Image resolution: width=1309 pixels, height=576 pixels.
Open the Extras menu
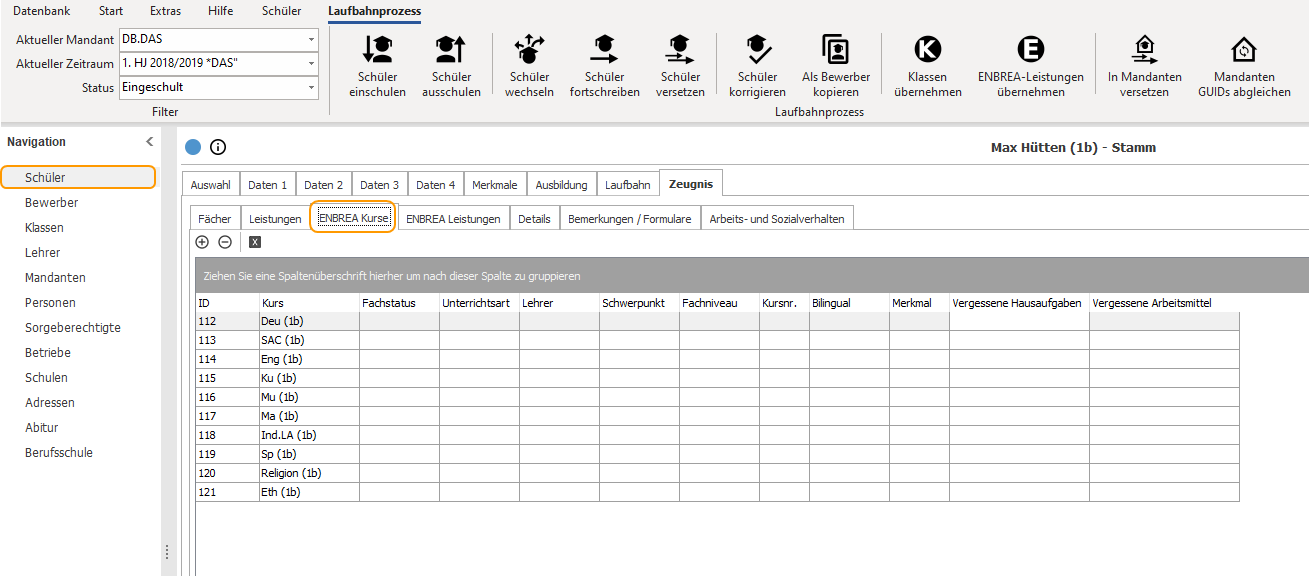tap(166, 11)
